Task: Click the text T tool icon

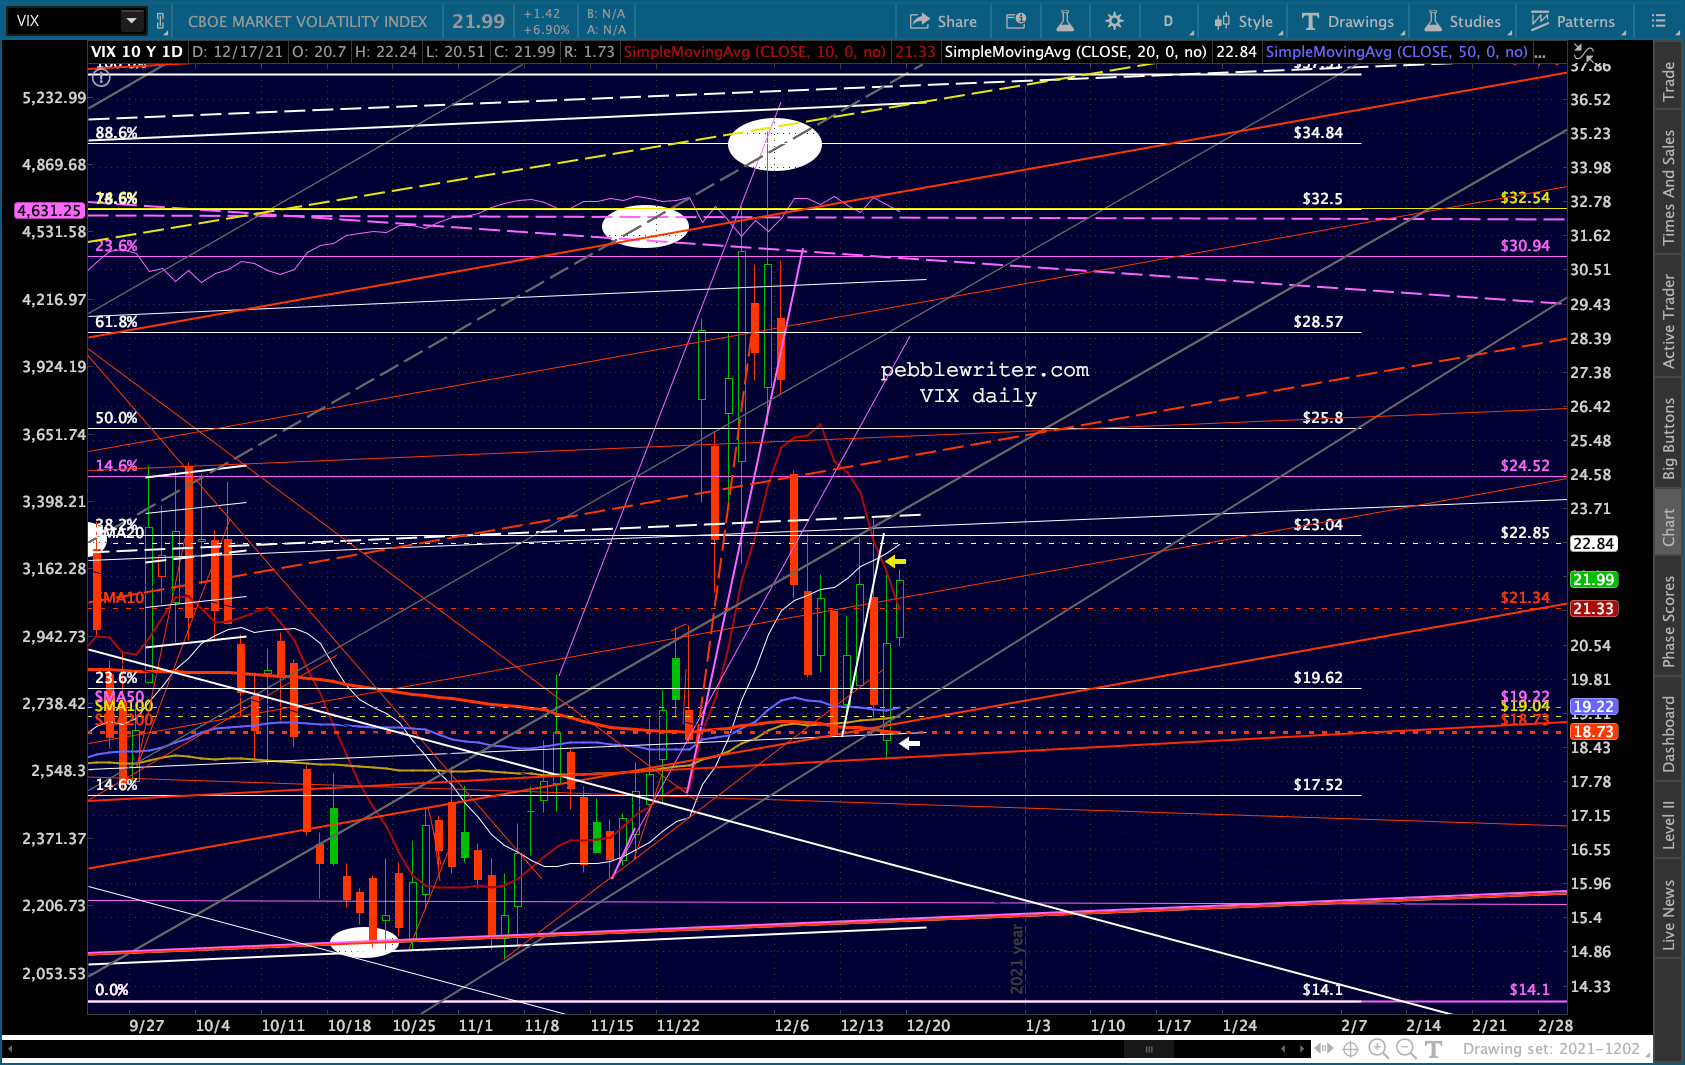Action: (x=1433, y=1049)
